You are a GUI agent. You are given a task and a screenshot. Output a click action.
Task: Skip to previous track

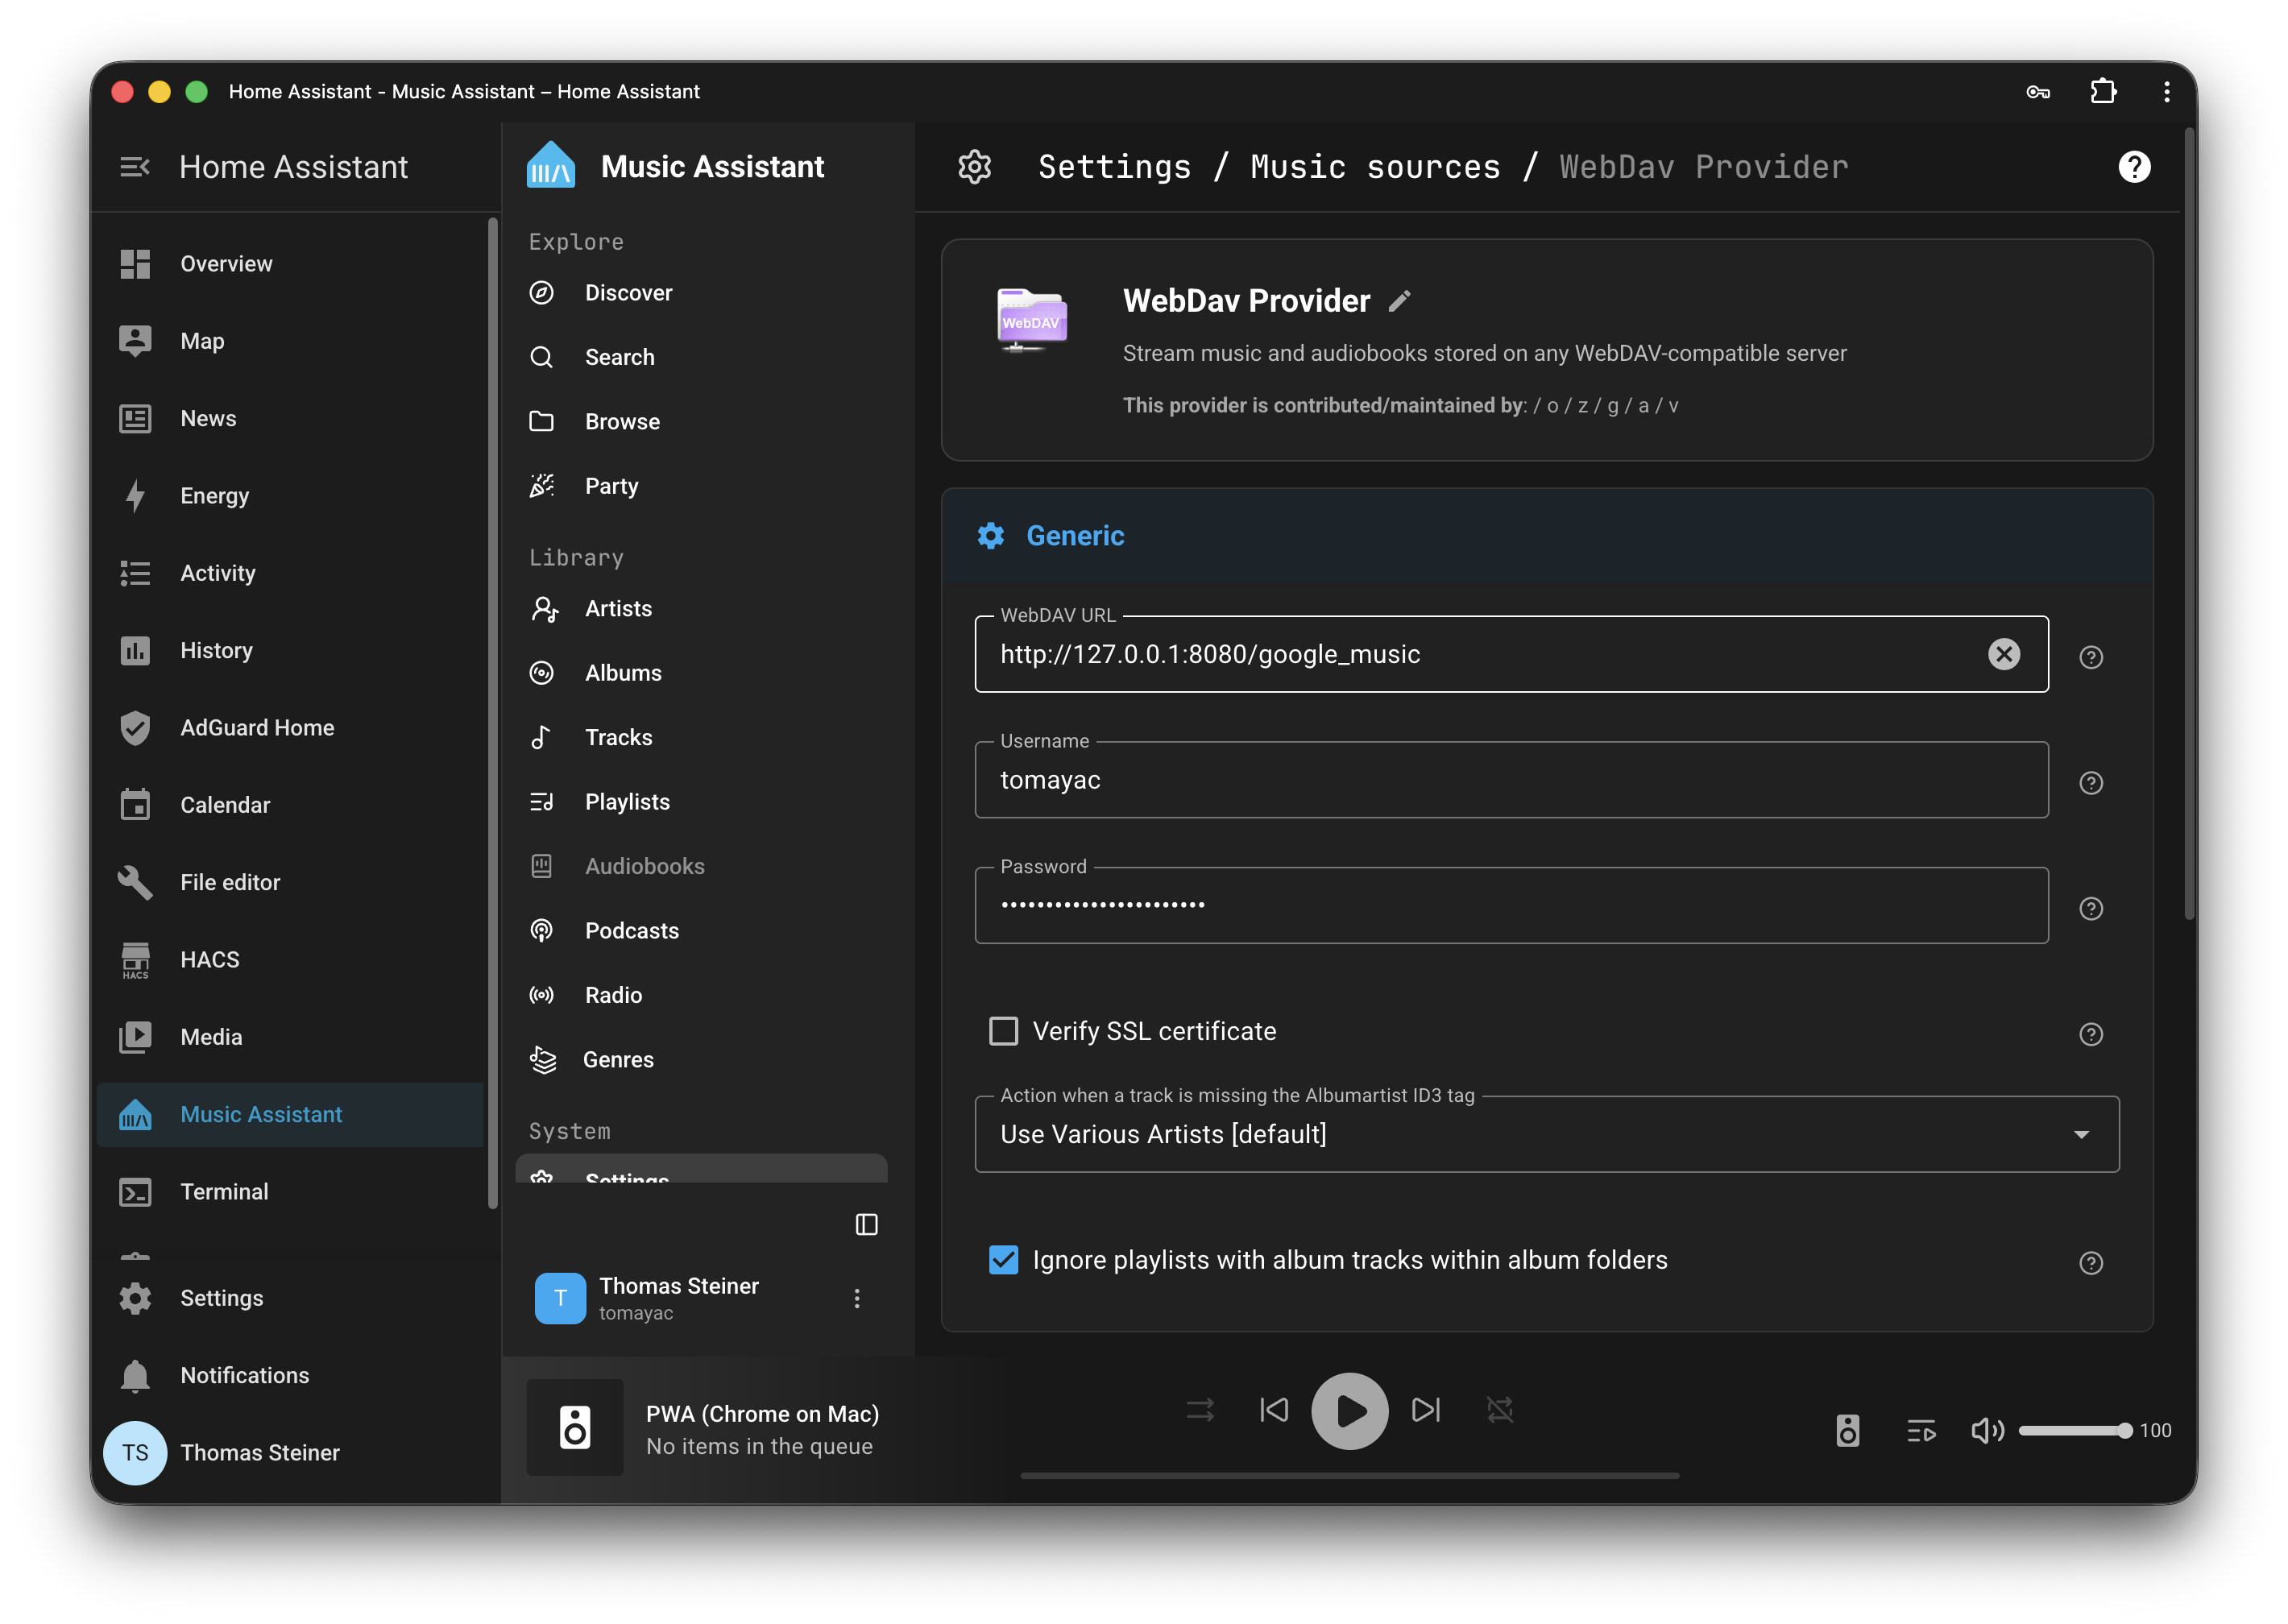(1274, 1410)
